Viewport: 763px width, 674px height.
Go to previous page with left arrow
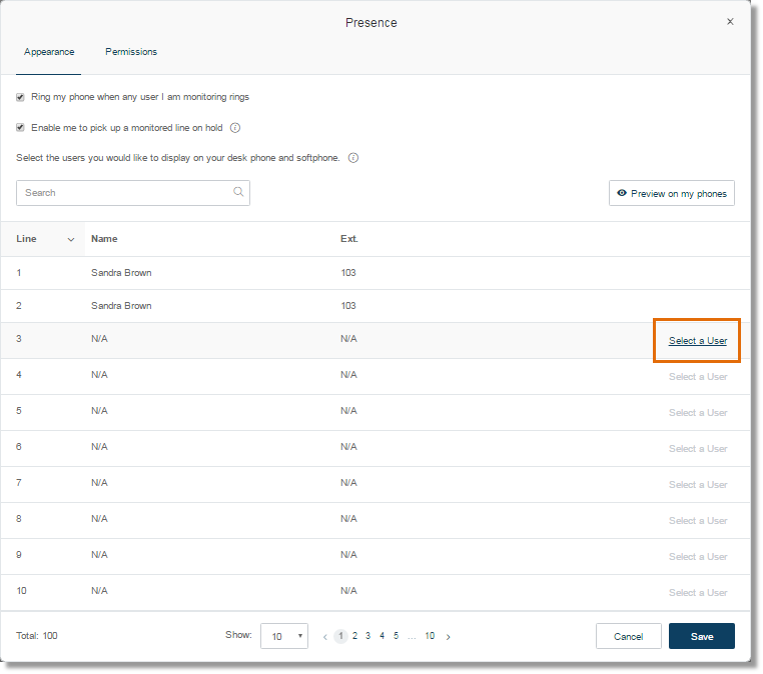[325, 637]
